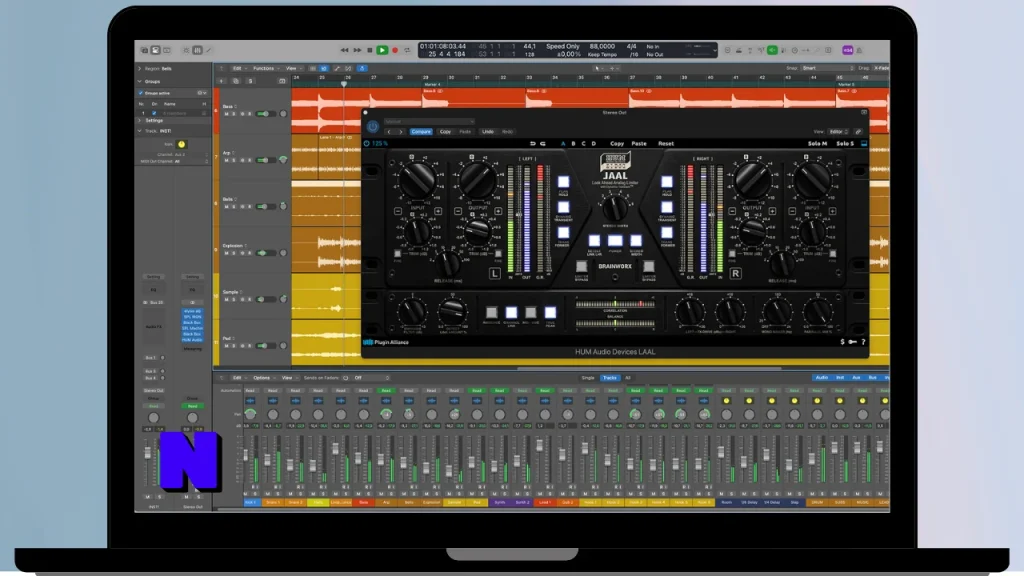This screenshot has height=576, width=1024.
Task: Open the plugin preset dropdown
Action: pos(428,121)
